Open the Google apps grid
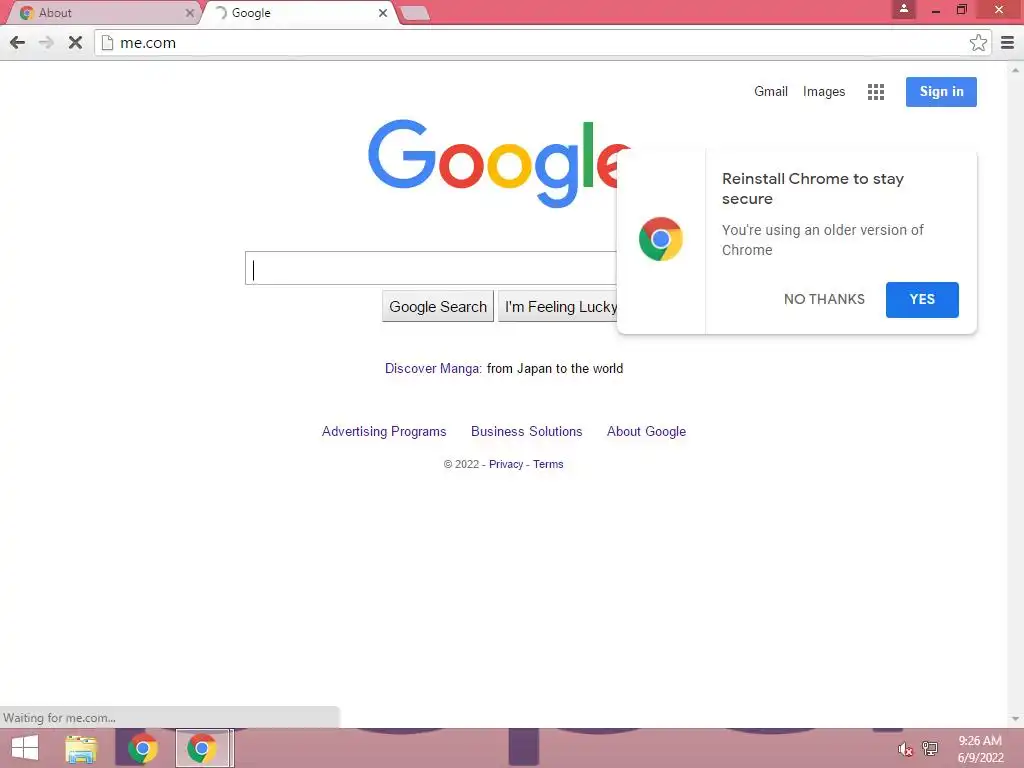The width and height of the screenshot is (1024, 768). (x=876, y=92)
